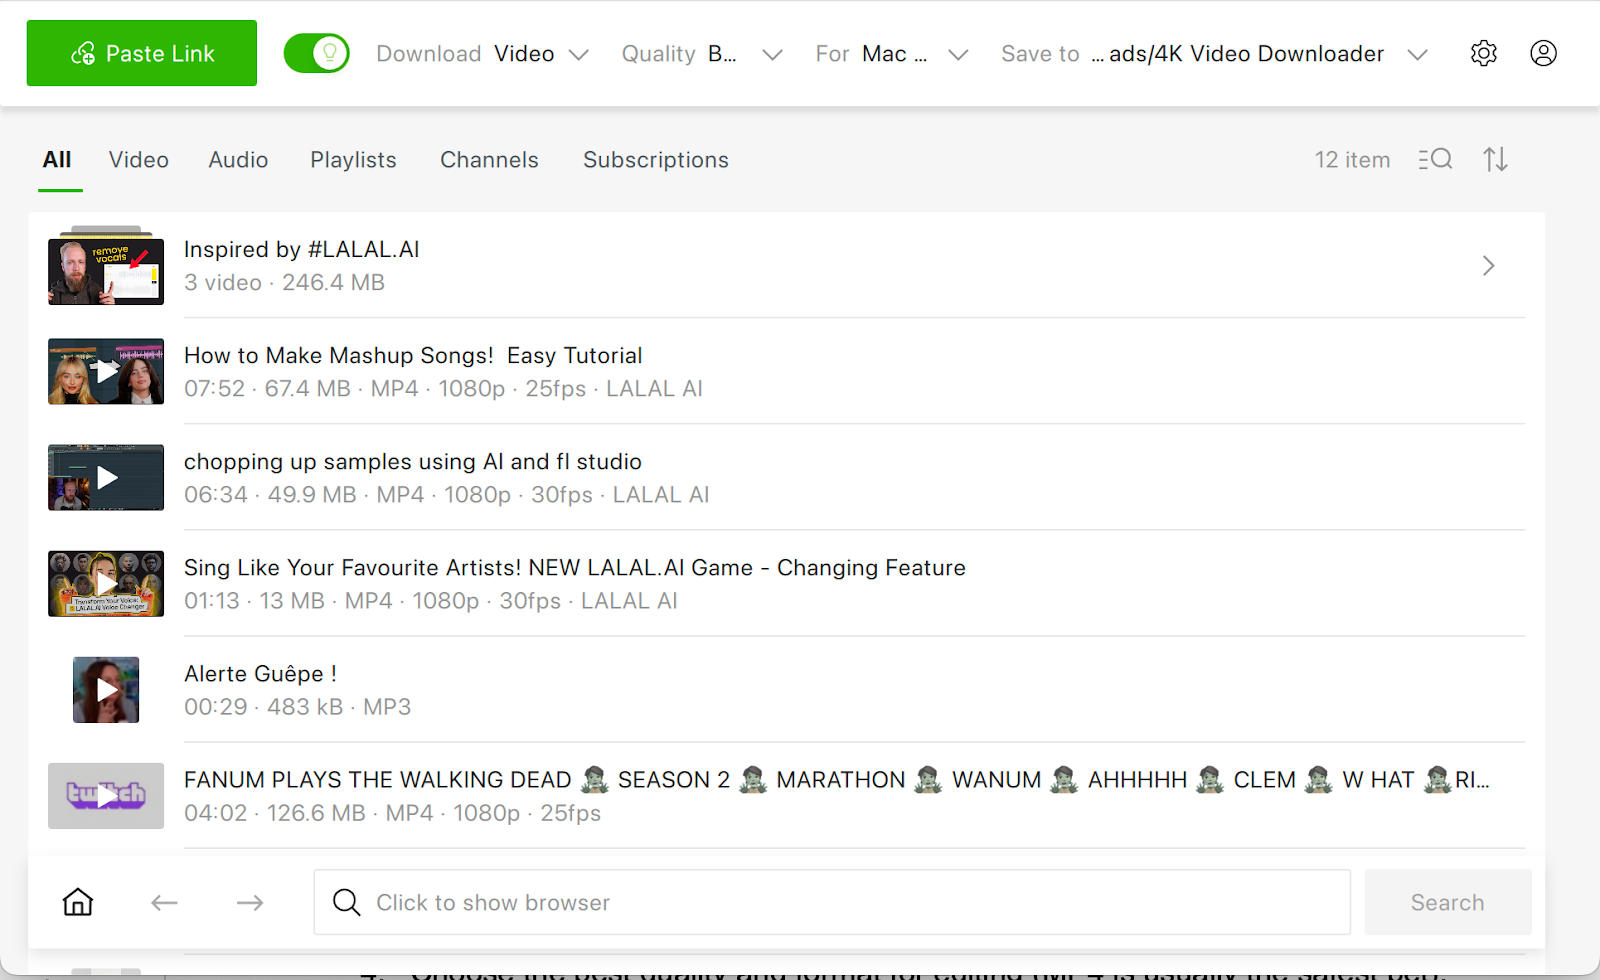The height and width of the screenshot is (980, 1600).
Task: Click the sort order arrows icon
Action: click(x=1495, y=159)
